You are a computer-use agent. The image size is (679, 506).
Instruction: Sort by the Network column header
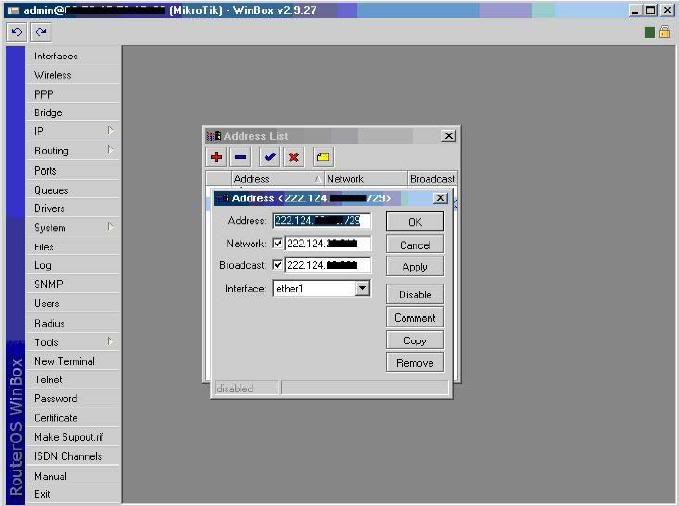point(366,178)
